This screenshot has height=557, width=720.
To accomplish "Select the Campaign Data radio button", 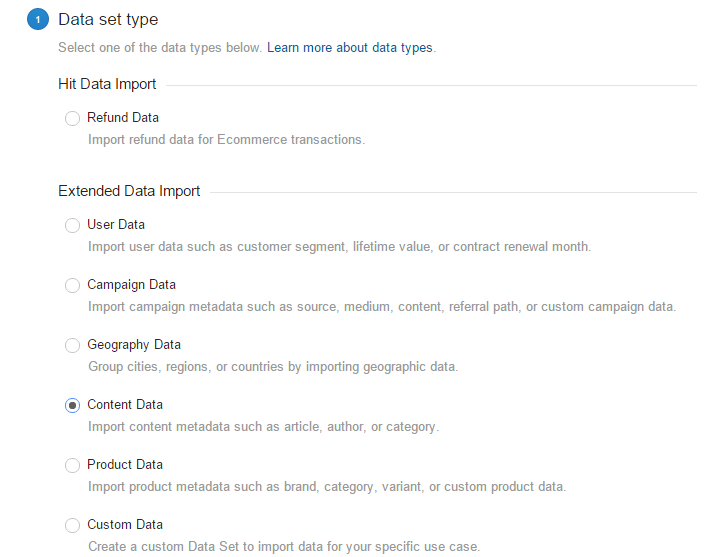I will click(x=72, y=286).
